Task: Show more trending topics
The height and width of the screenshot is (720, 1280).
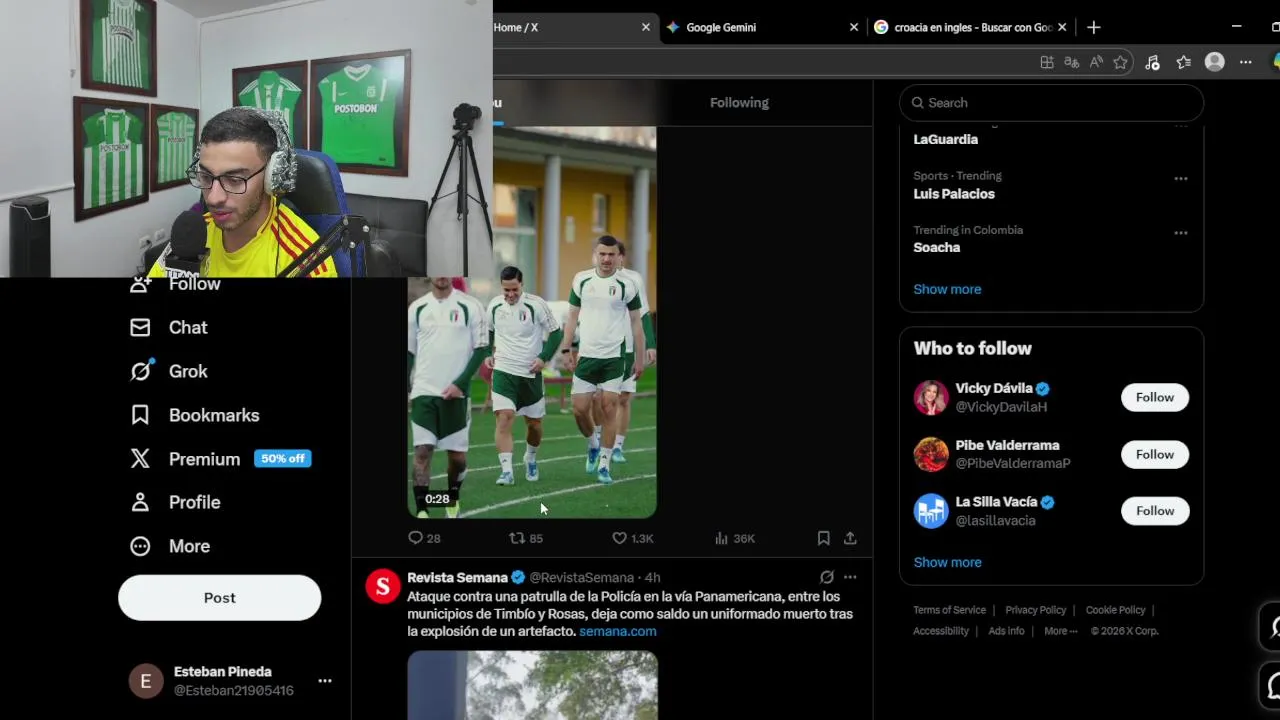Action: (947, 289)
